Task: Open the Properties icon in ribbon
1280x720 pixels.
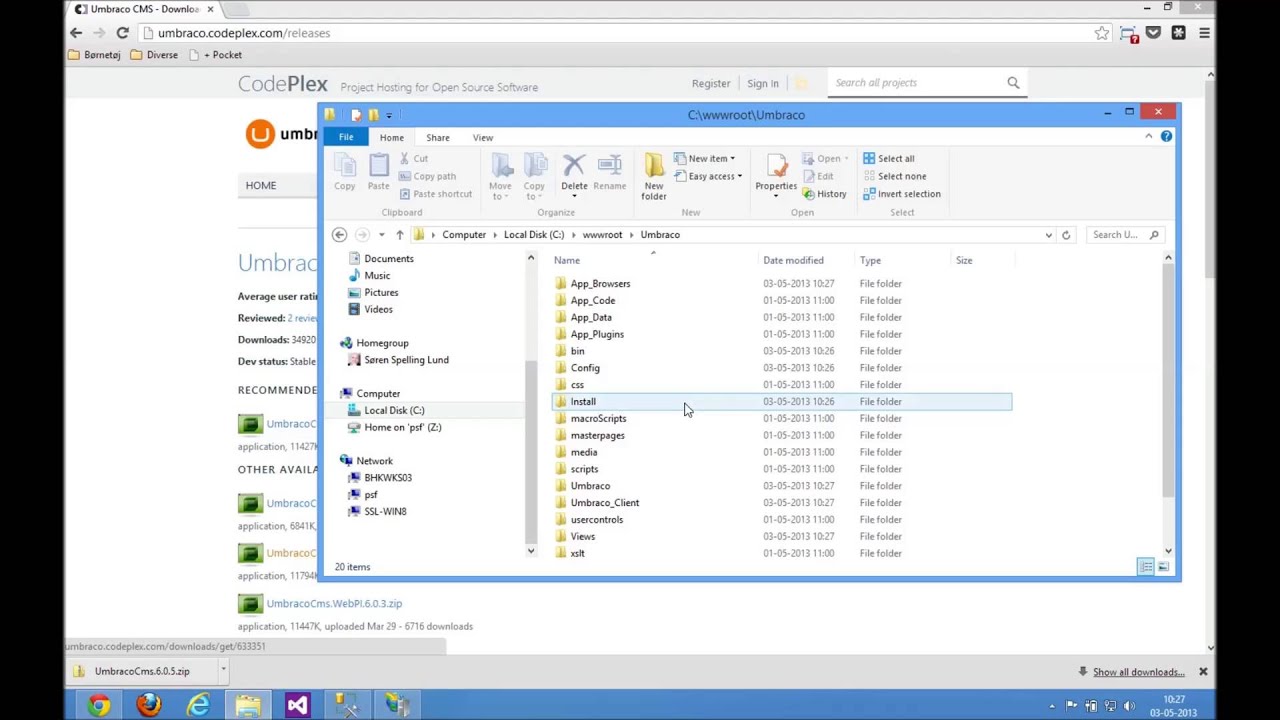Action: tap(776, 176)
